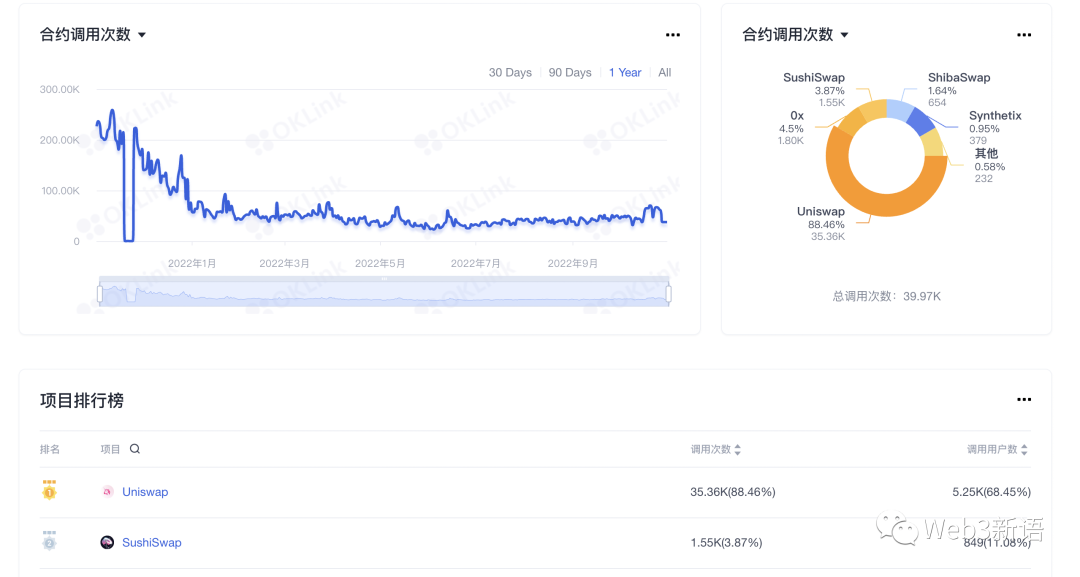The image size is (1080, 577).
Task: Open the project ranking three-dot menu
Action: click(x=1024, y=399)
